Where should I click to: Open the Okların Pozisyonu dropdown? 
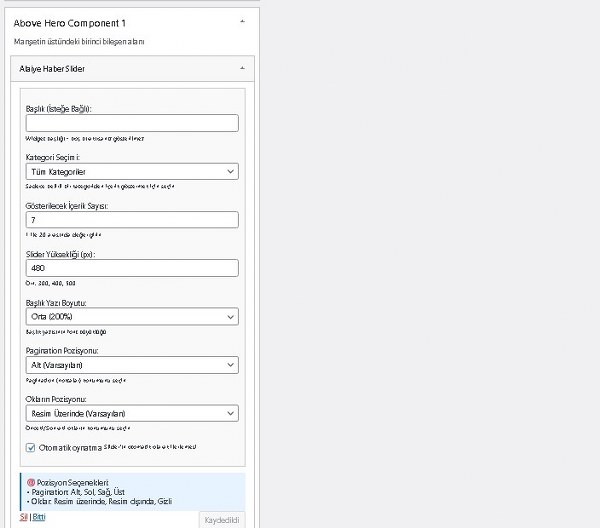[x=131, y=413]
